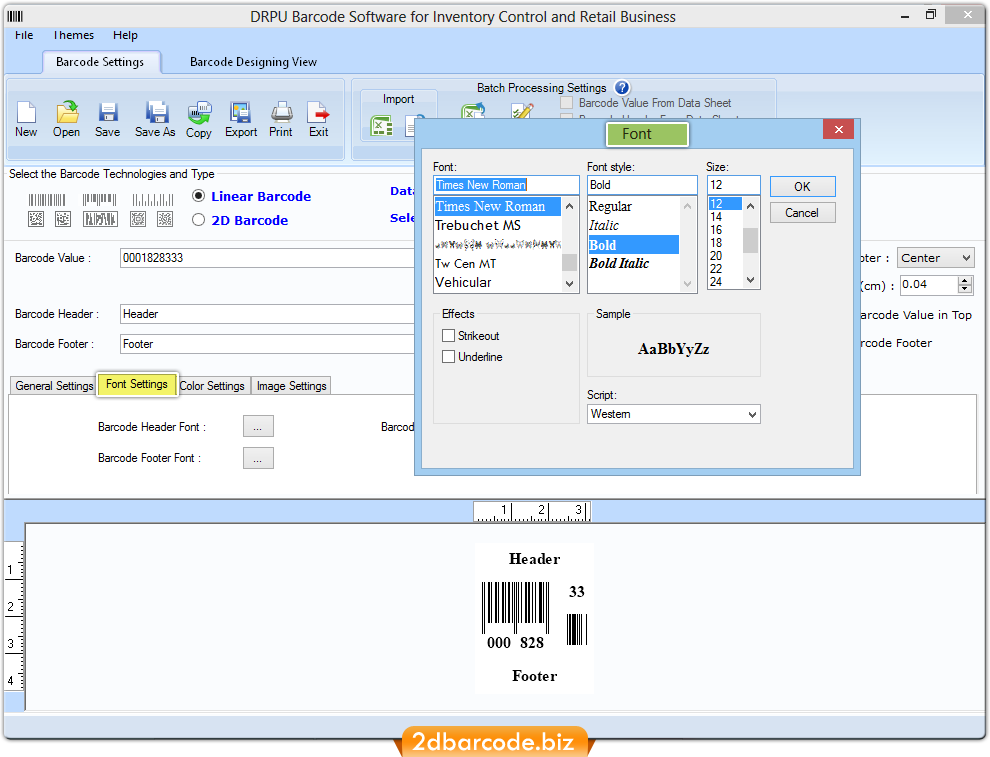The width and height of the screenshot is (990, 757).
Task: Click the batch processing pencil edit icon
Action: click(522, 112)
